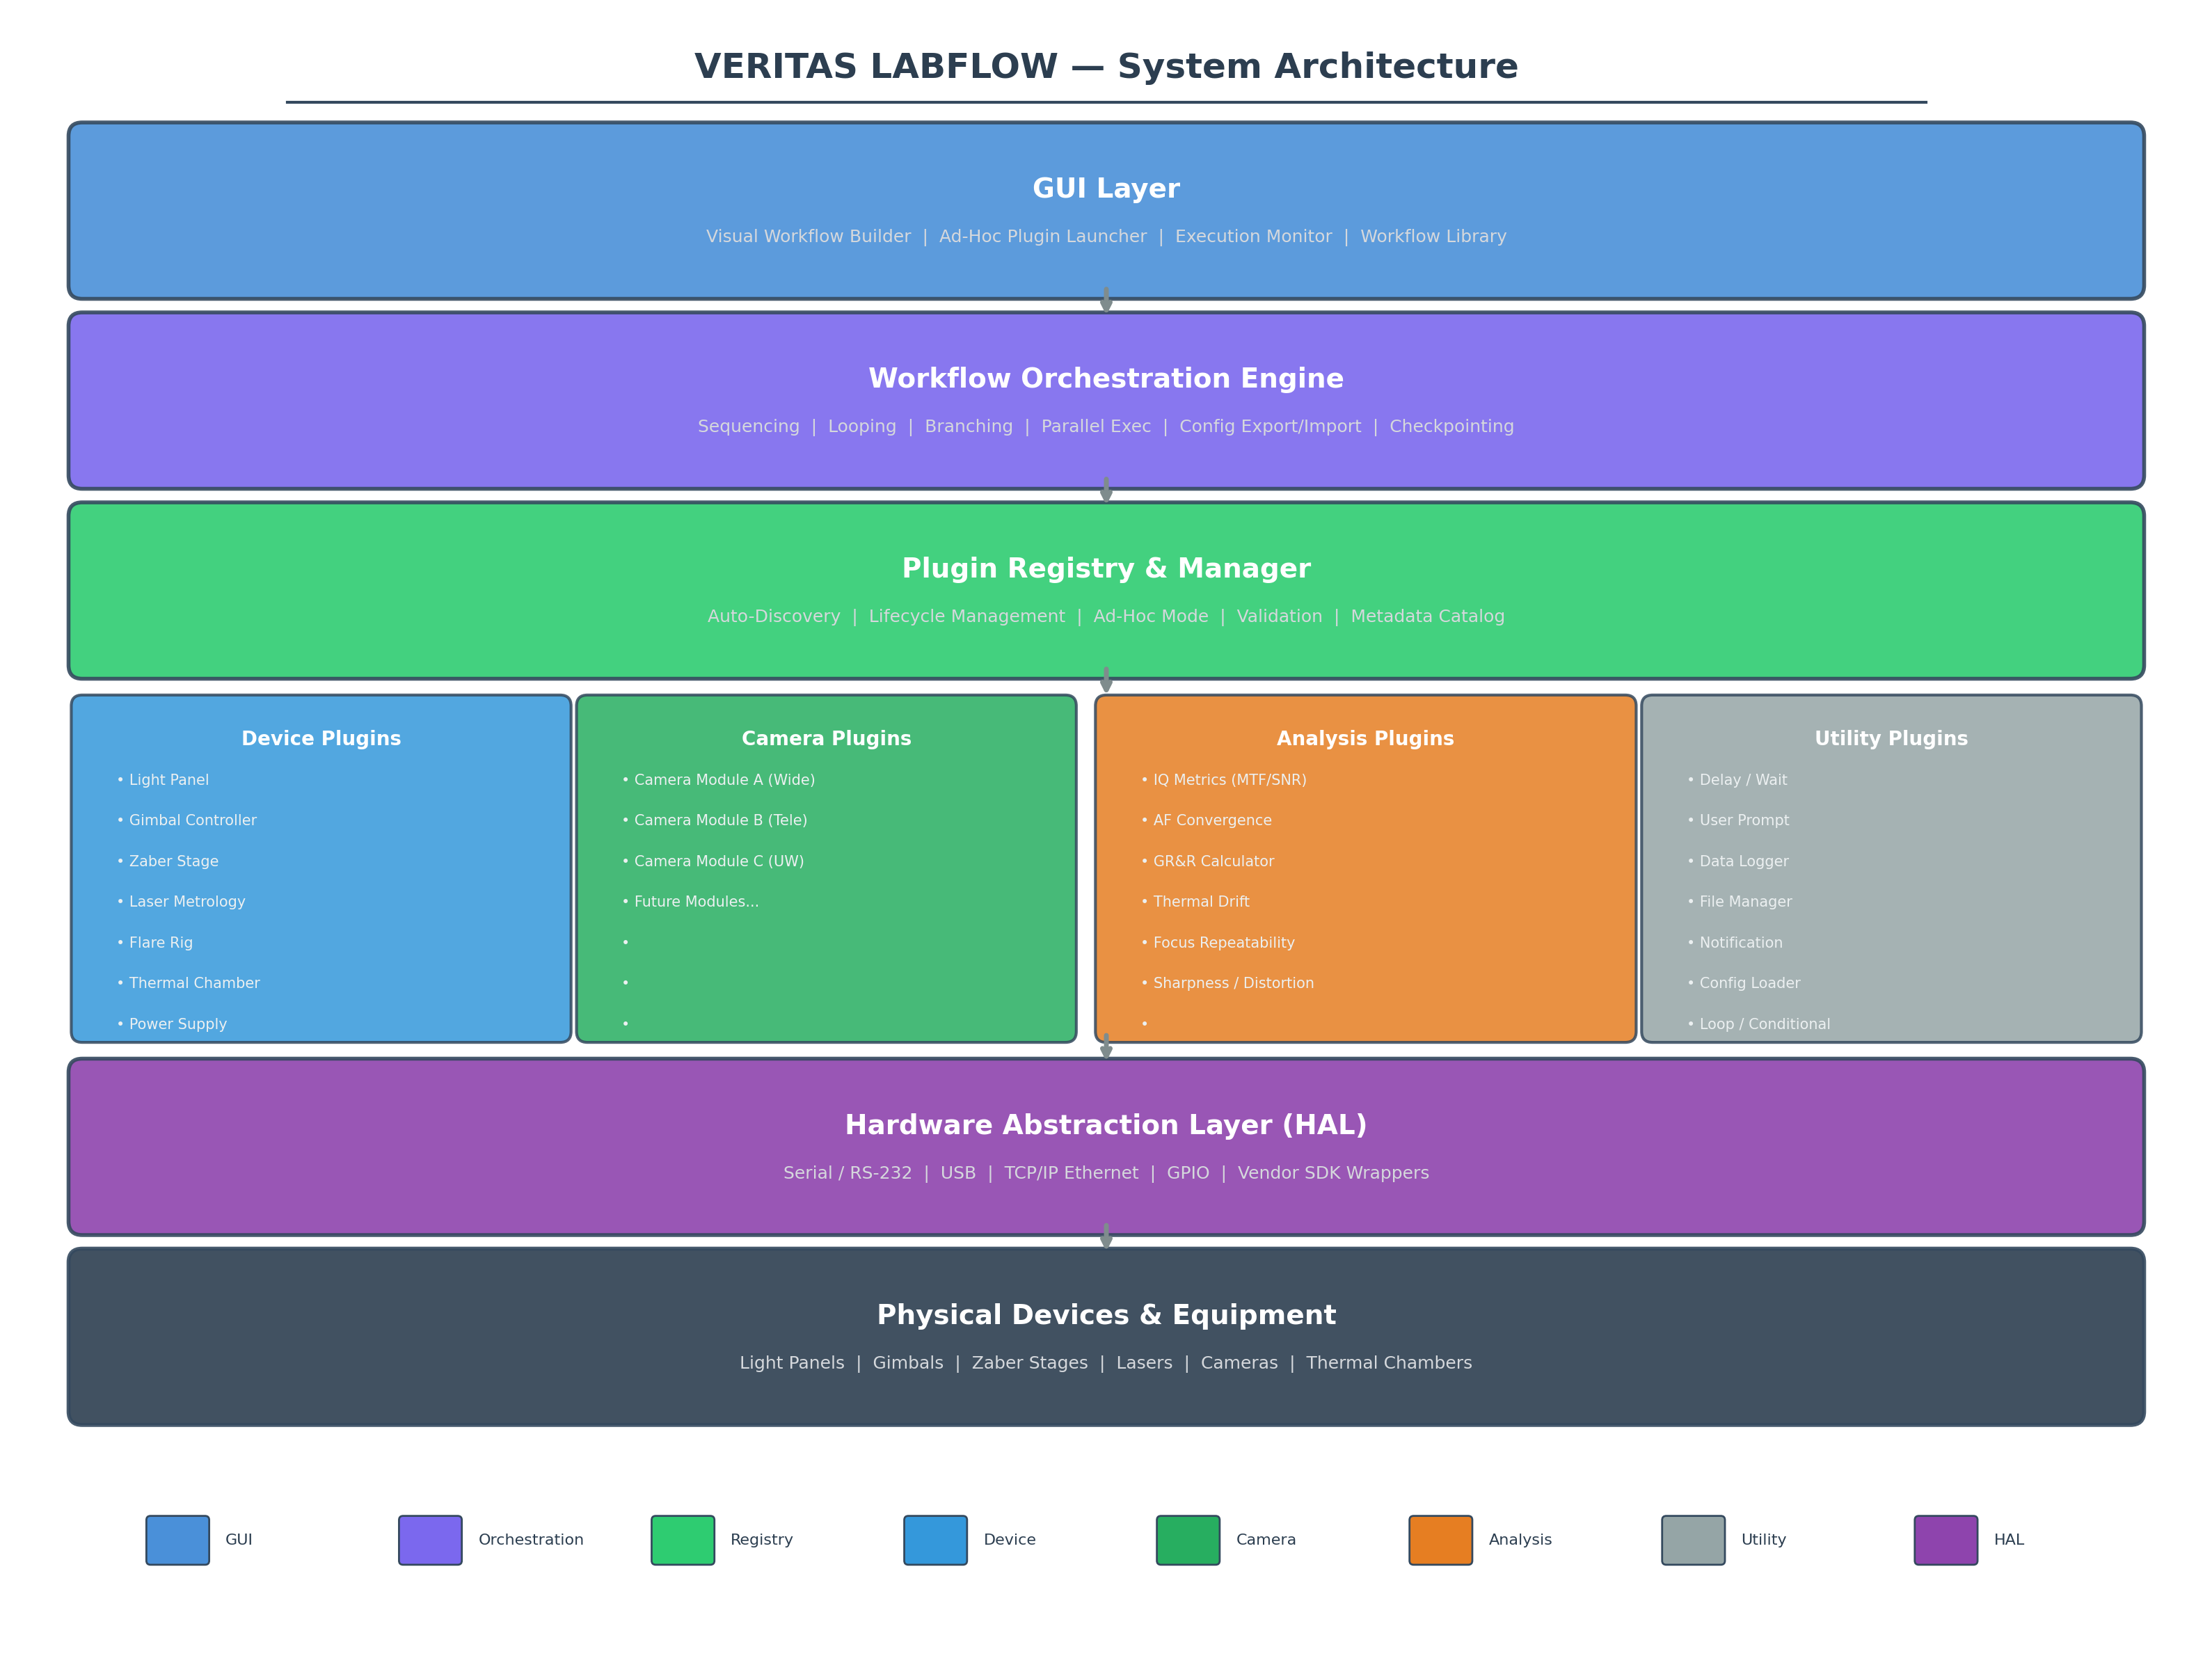Screen dimensions: 2212x1656
Task: Click the Orchestration legend color swatch
Action: coord(430,1539)
